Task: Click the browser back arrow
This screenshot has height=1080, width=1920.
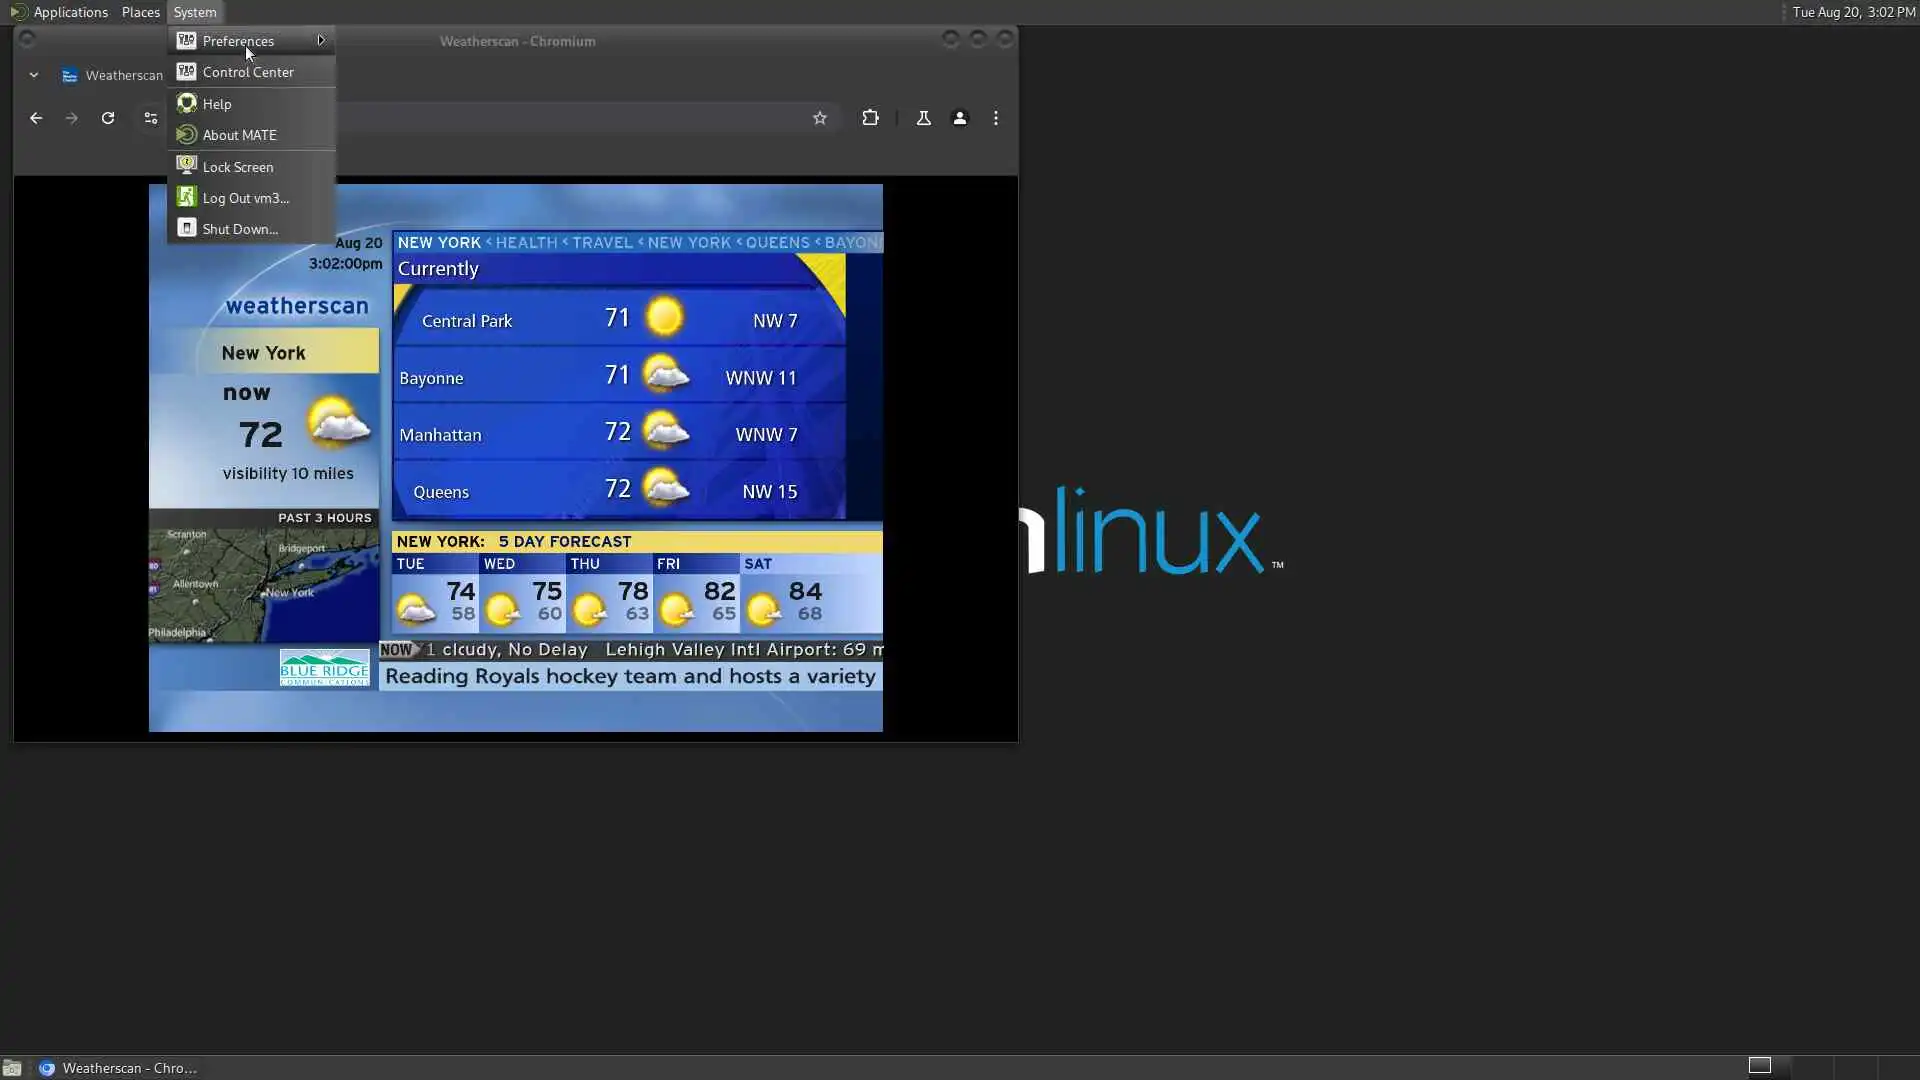Action: tap(36, 118)
